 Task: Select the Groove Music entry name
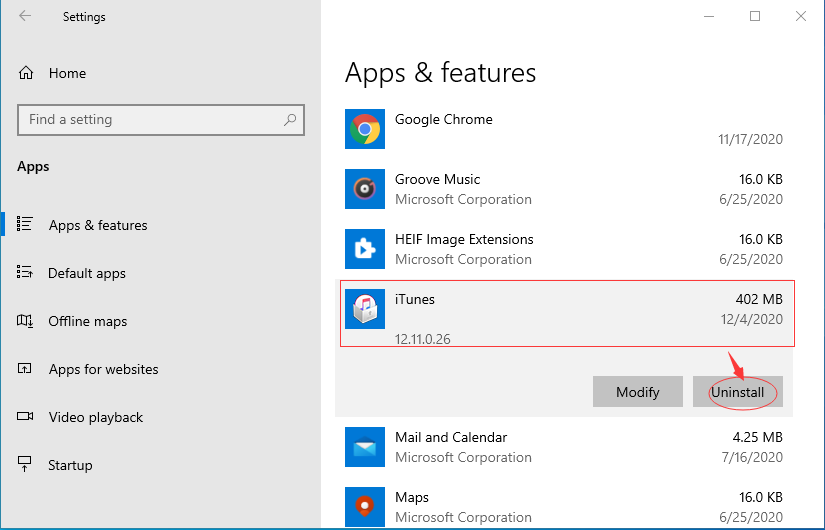(437, 179)
